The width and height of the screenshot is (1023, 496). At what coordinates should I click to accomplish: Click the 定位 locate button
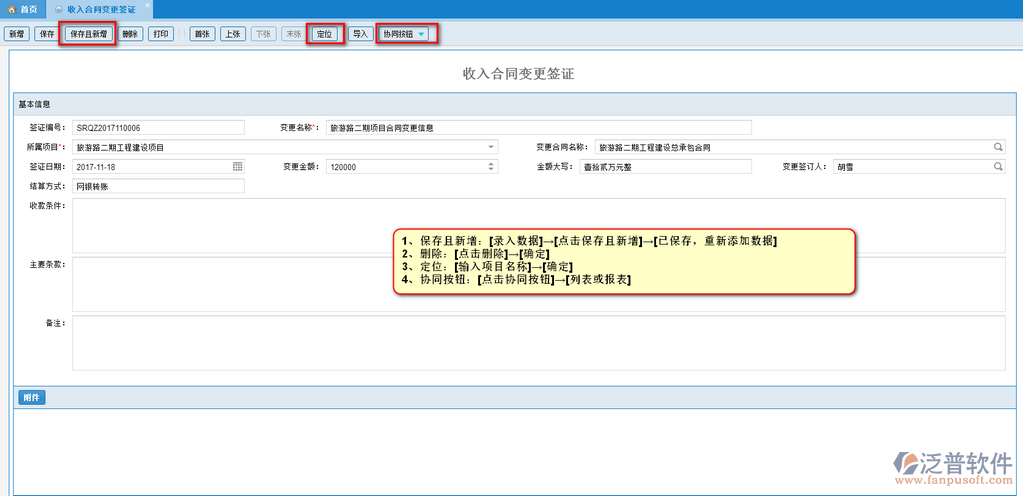(x=325, y=34)
